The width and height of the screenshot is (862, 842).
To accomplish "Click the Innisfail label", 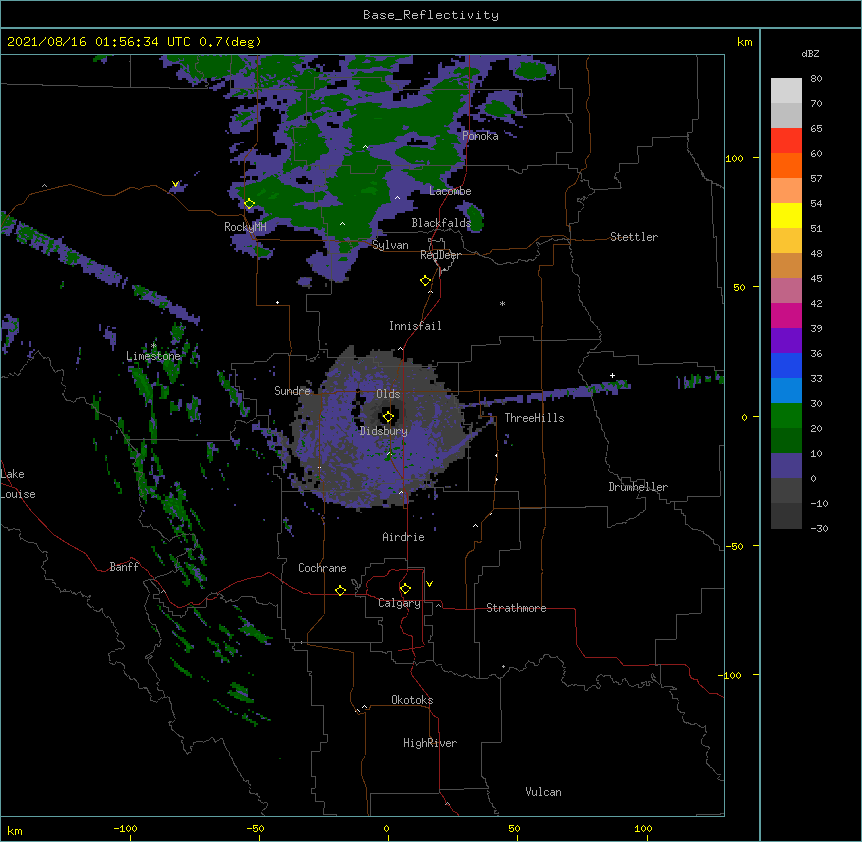I will coord(415,326).
